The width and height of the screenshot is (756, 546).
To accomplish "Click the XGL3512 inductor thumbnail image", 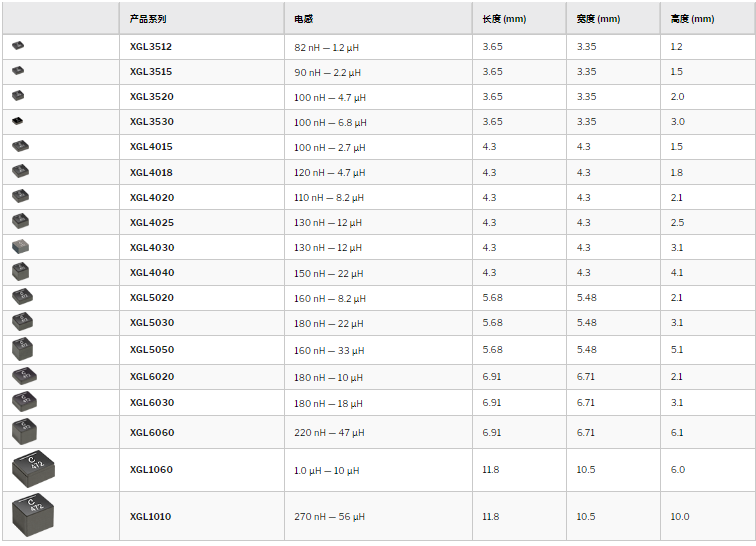I will point(18,46).
